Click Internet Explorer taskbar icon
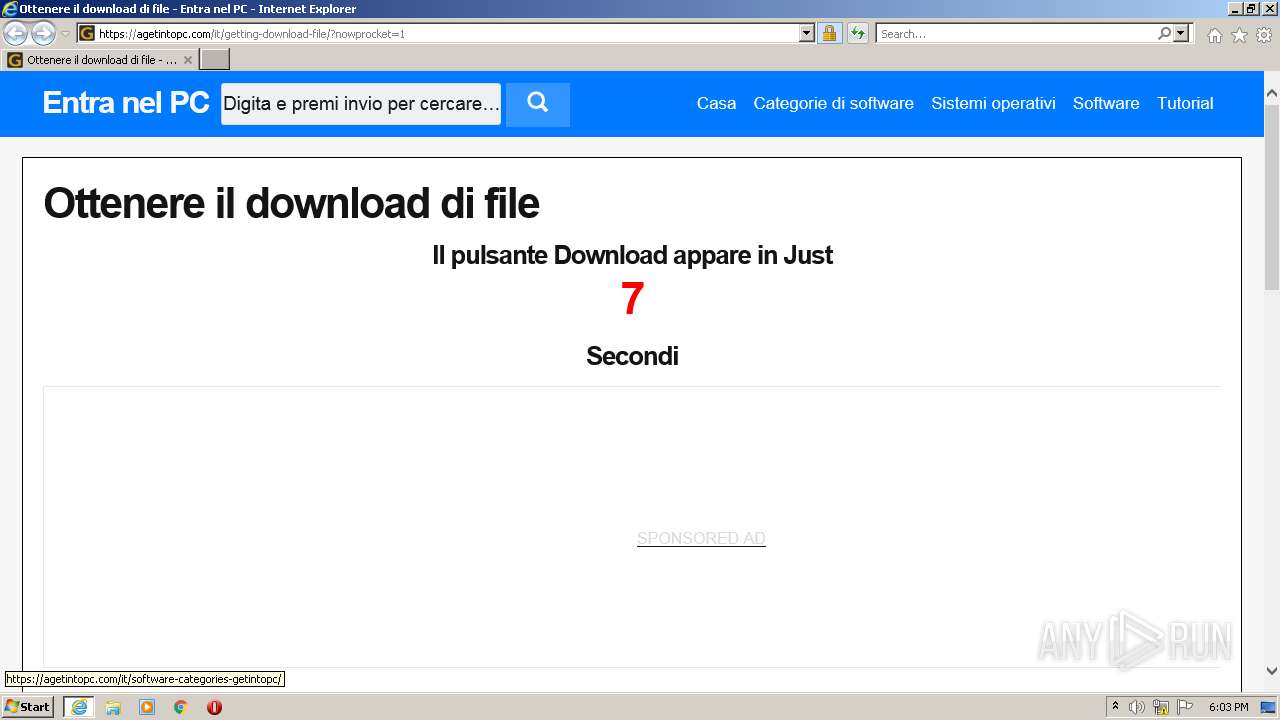This screenshot has width=1280, height=720. (79, 707)
